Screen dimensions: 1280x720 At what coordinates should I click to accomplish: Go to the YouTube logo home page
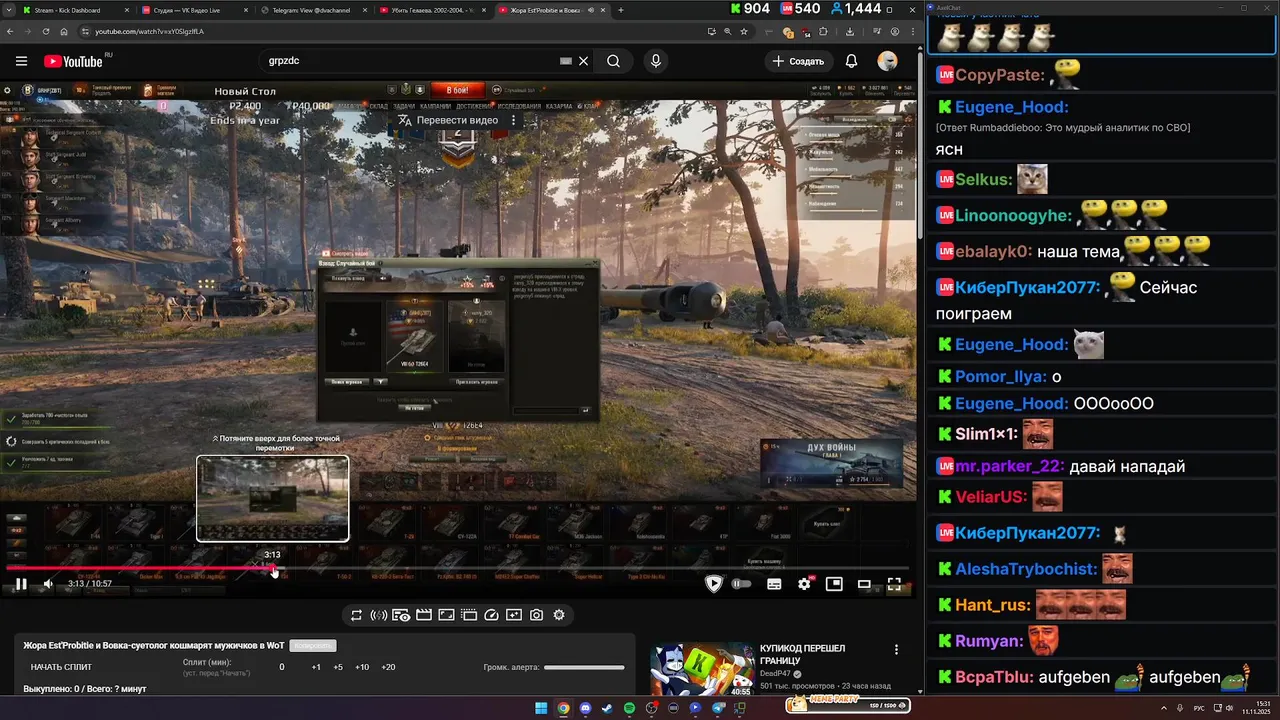(x=73, y=61)
